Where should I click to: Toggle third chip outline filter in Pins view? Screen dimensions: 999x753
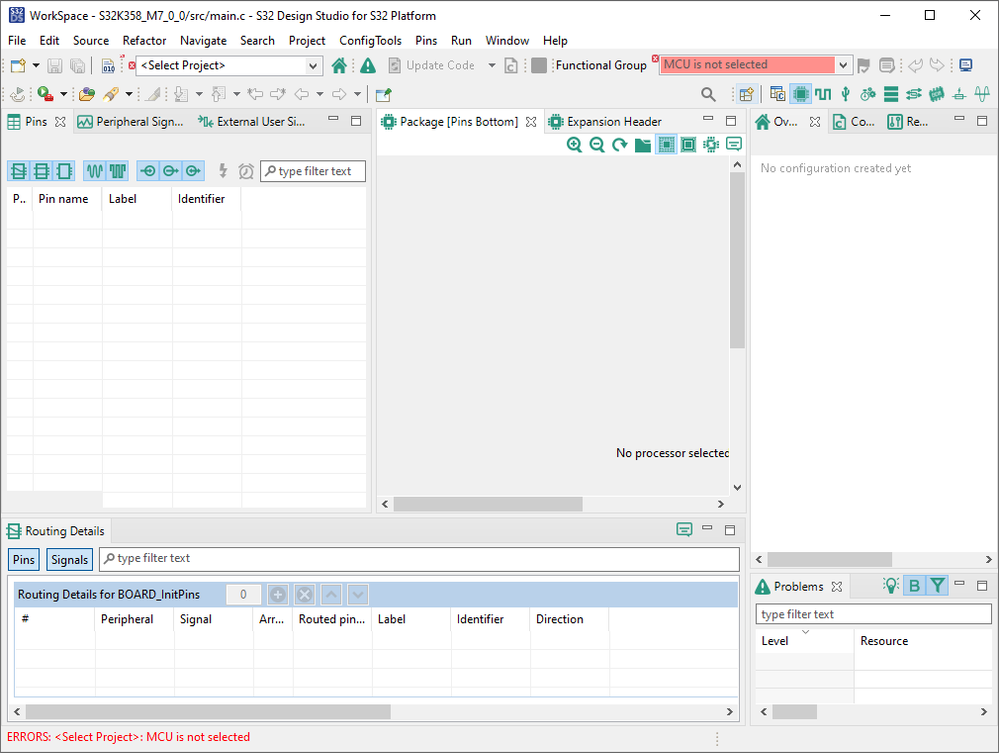[64, 171]
